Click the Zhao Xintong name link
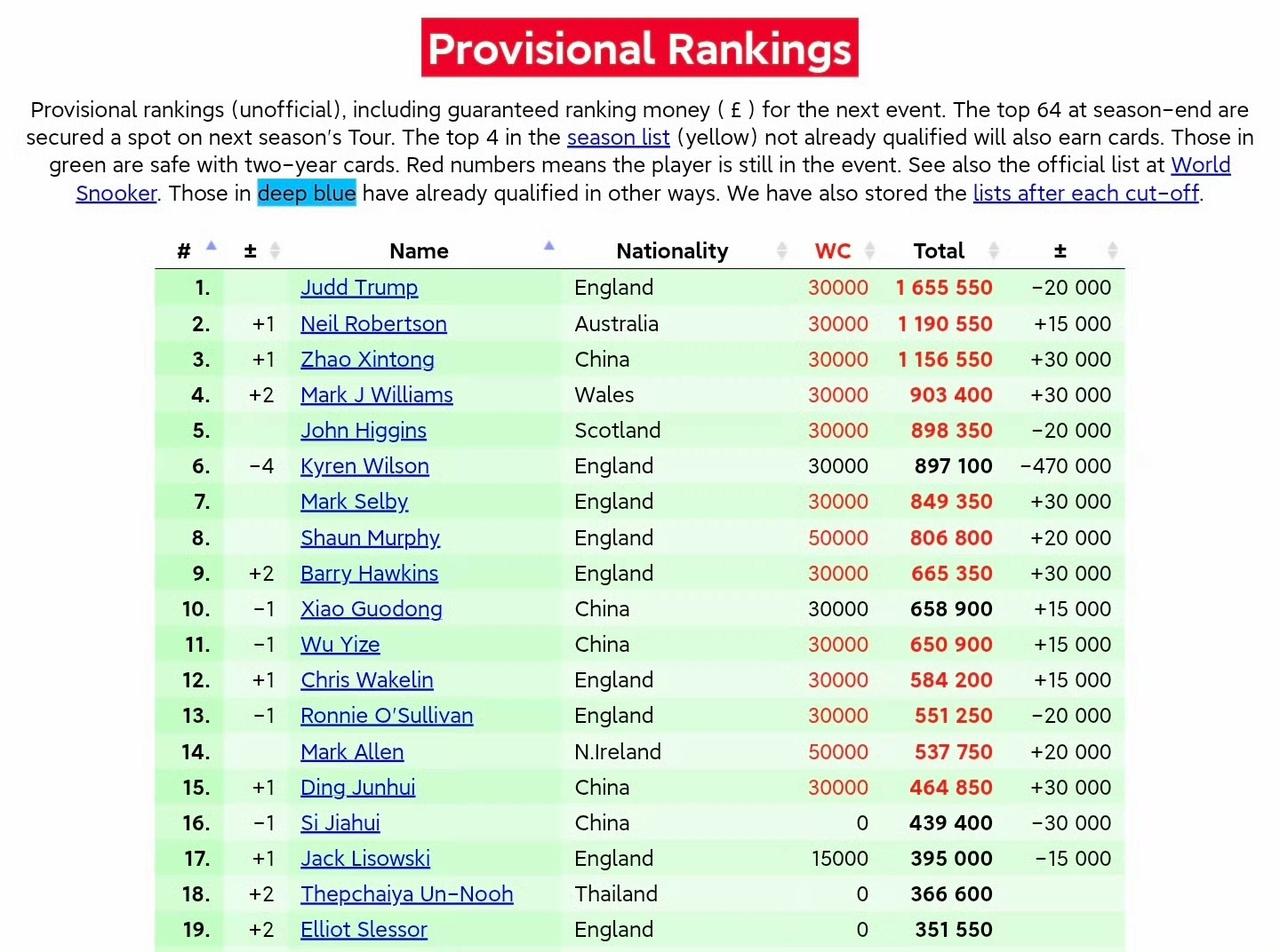The image size is (1280, 952). pos(367,360)
